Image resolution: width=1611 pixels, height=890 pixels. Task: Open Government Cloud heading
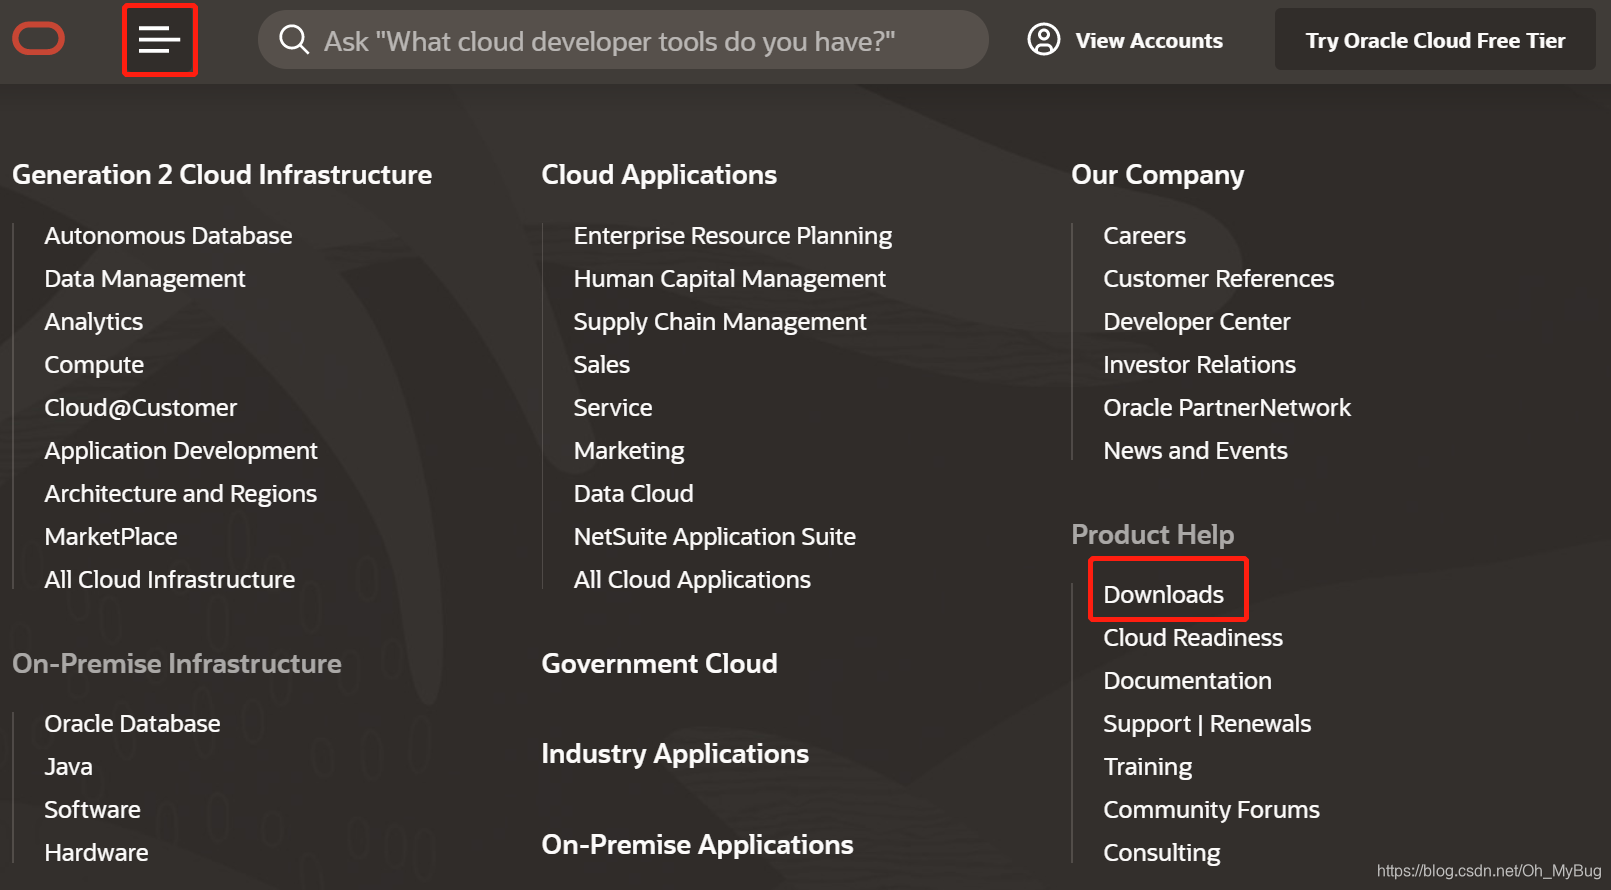pos(659,664)
